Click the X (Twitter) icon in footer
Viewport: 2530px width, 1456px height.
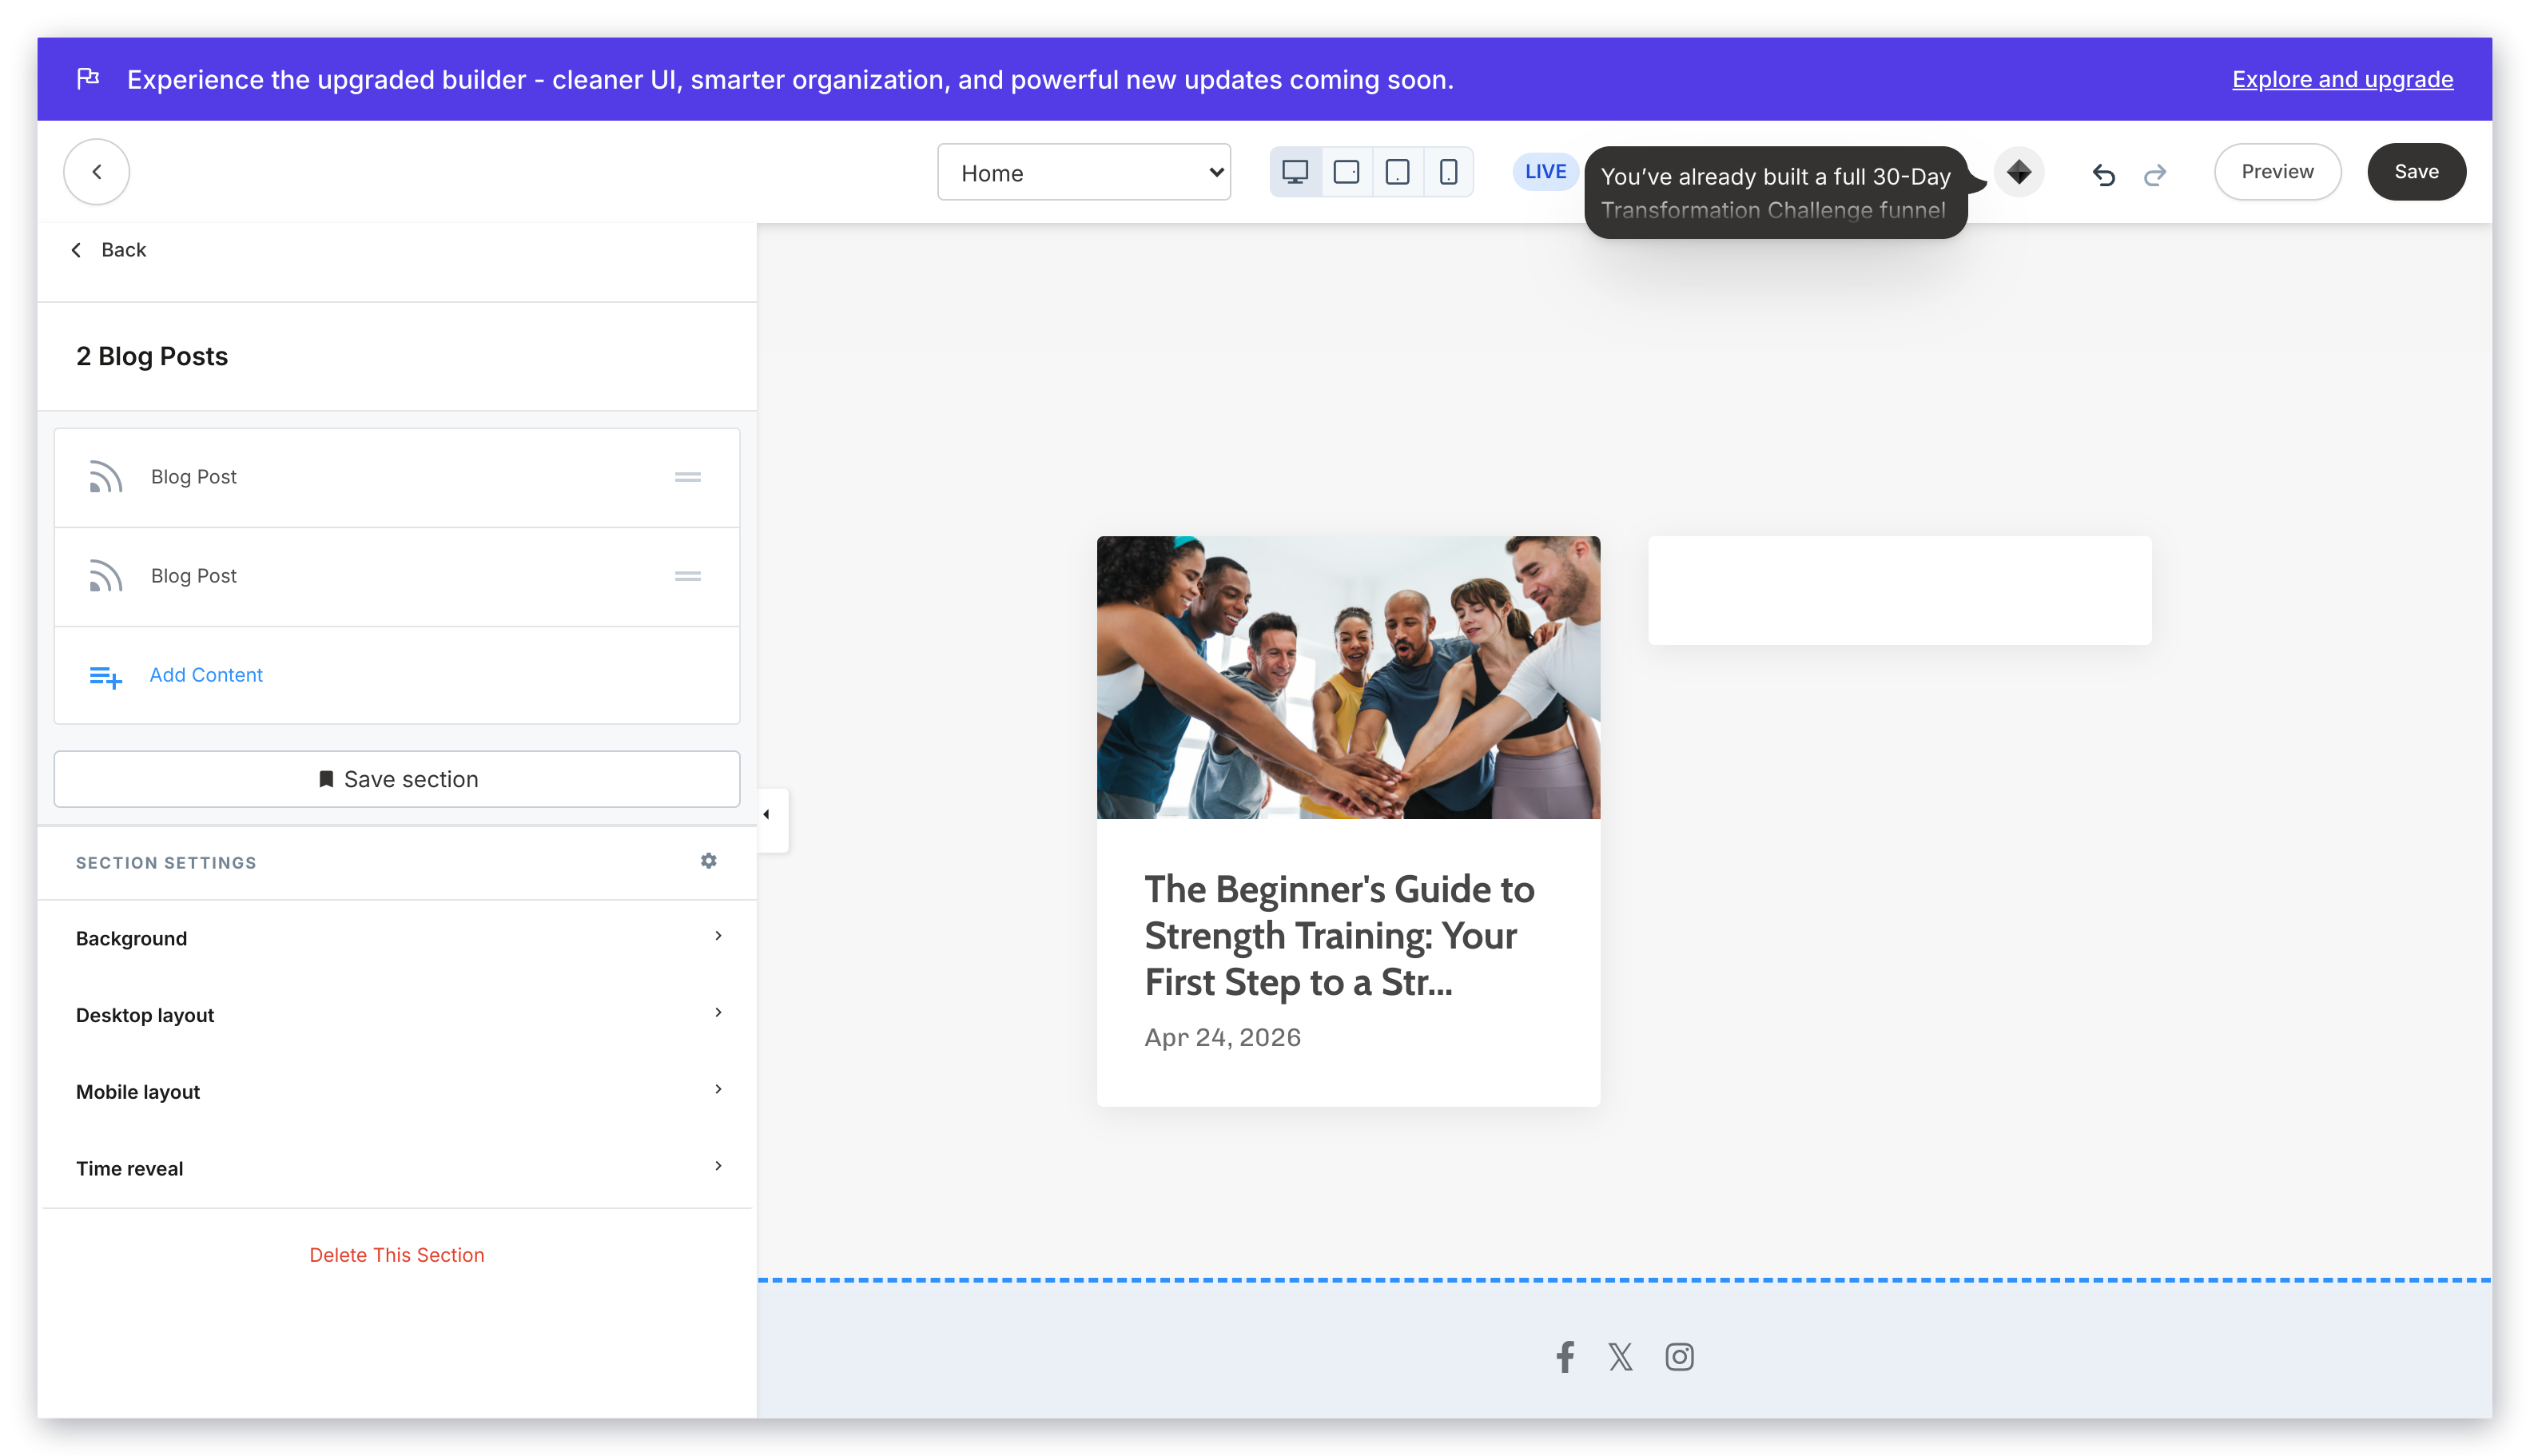click(1620, 1357)
